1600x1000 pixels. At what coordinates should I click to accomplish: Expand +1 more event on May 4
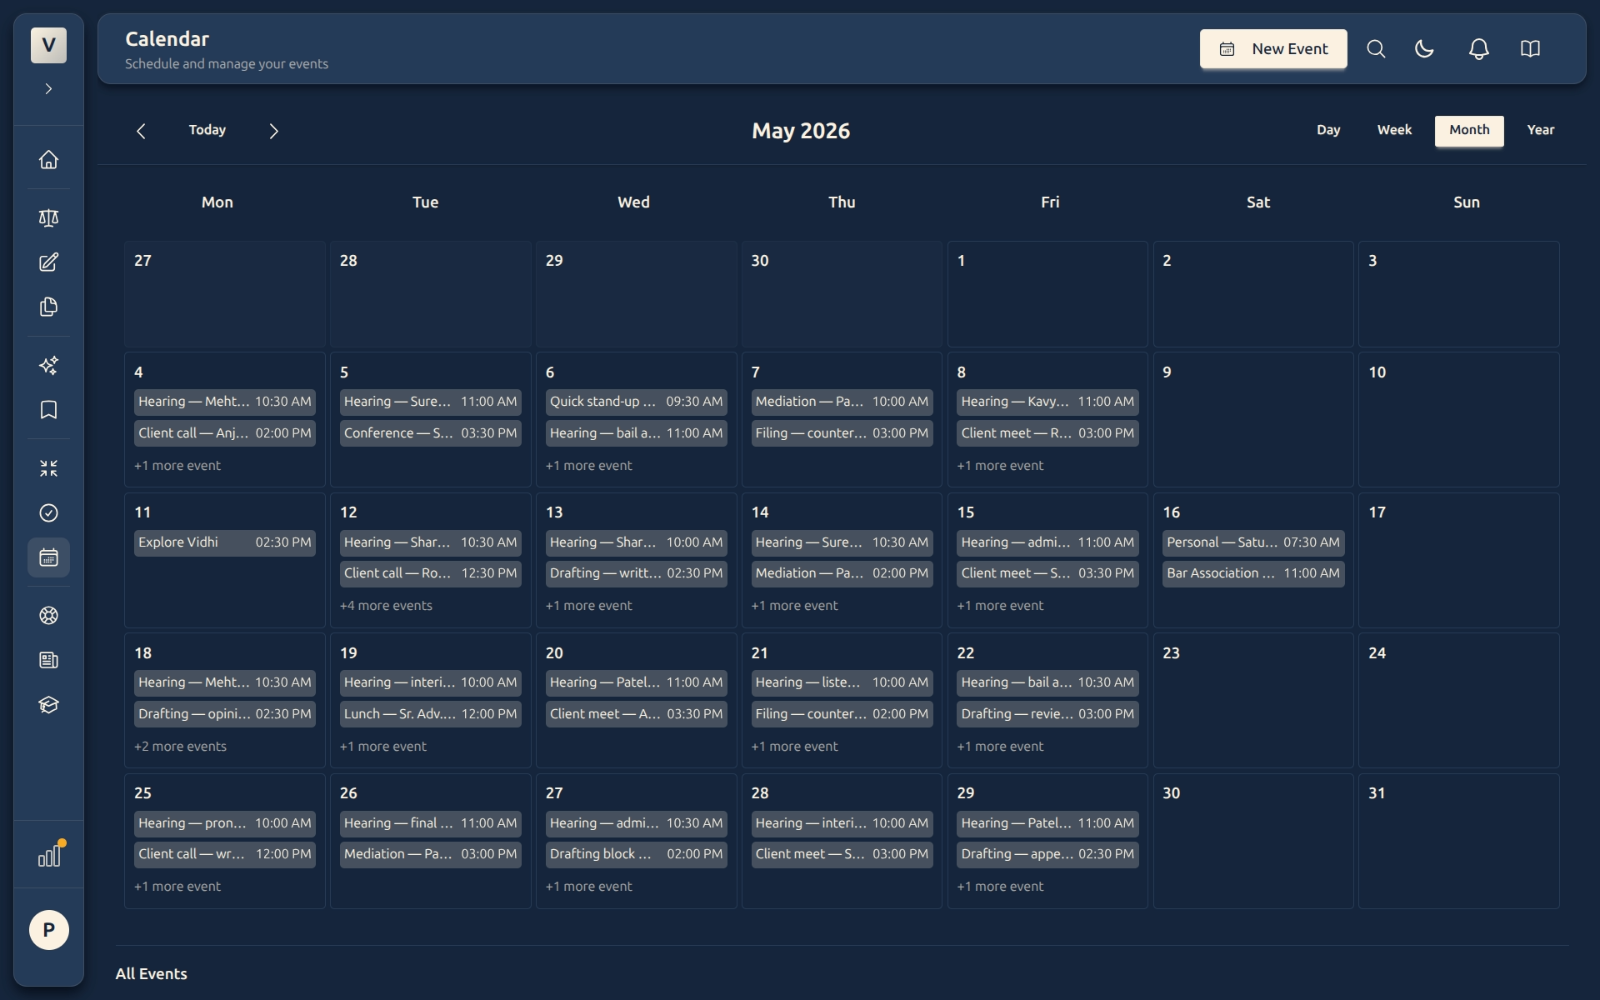click(x=178, y=466)
